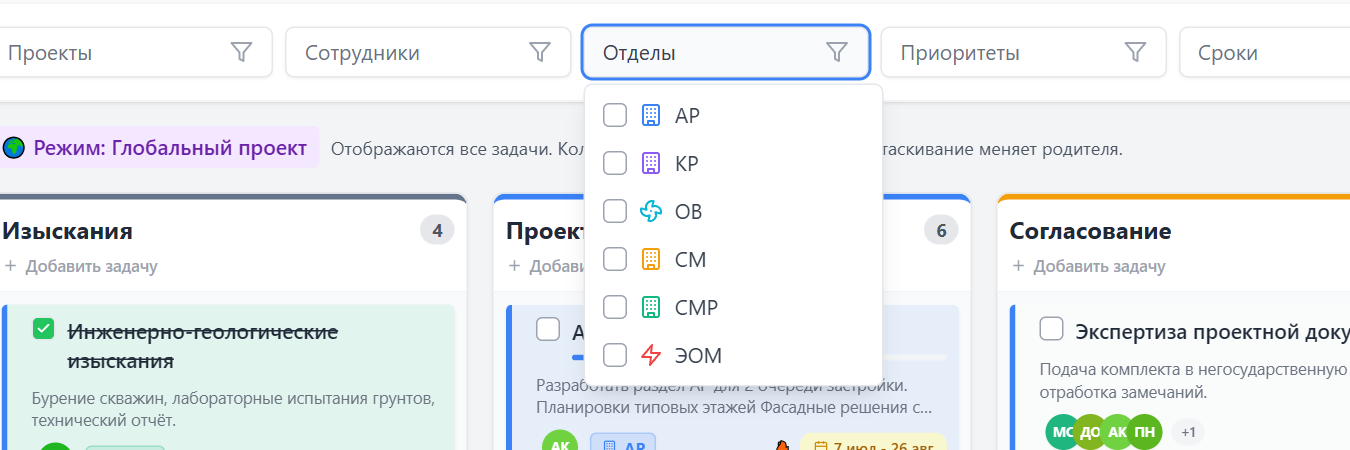The height and width of the screenshot is (450, 1350).
Task: Select the АР option label
Action: coord(687,115)
